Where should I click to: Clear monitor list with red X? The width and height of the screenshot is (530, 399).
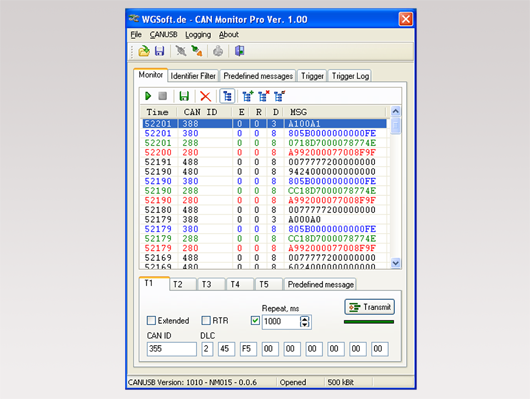[x=206, y=96]
